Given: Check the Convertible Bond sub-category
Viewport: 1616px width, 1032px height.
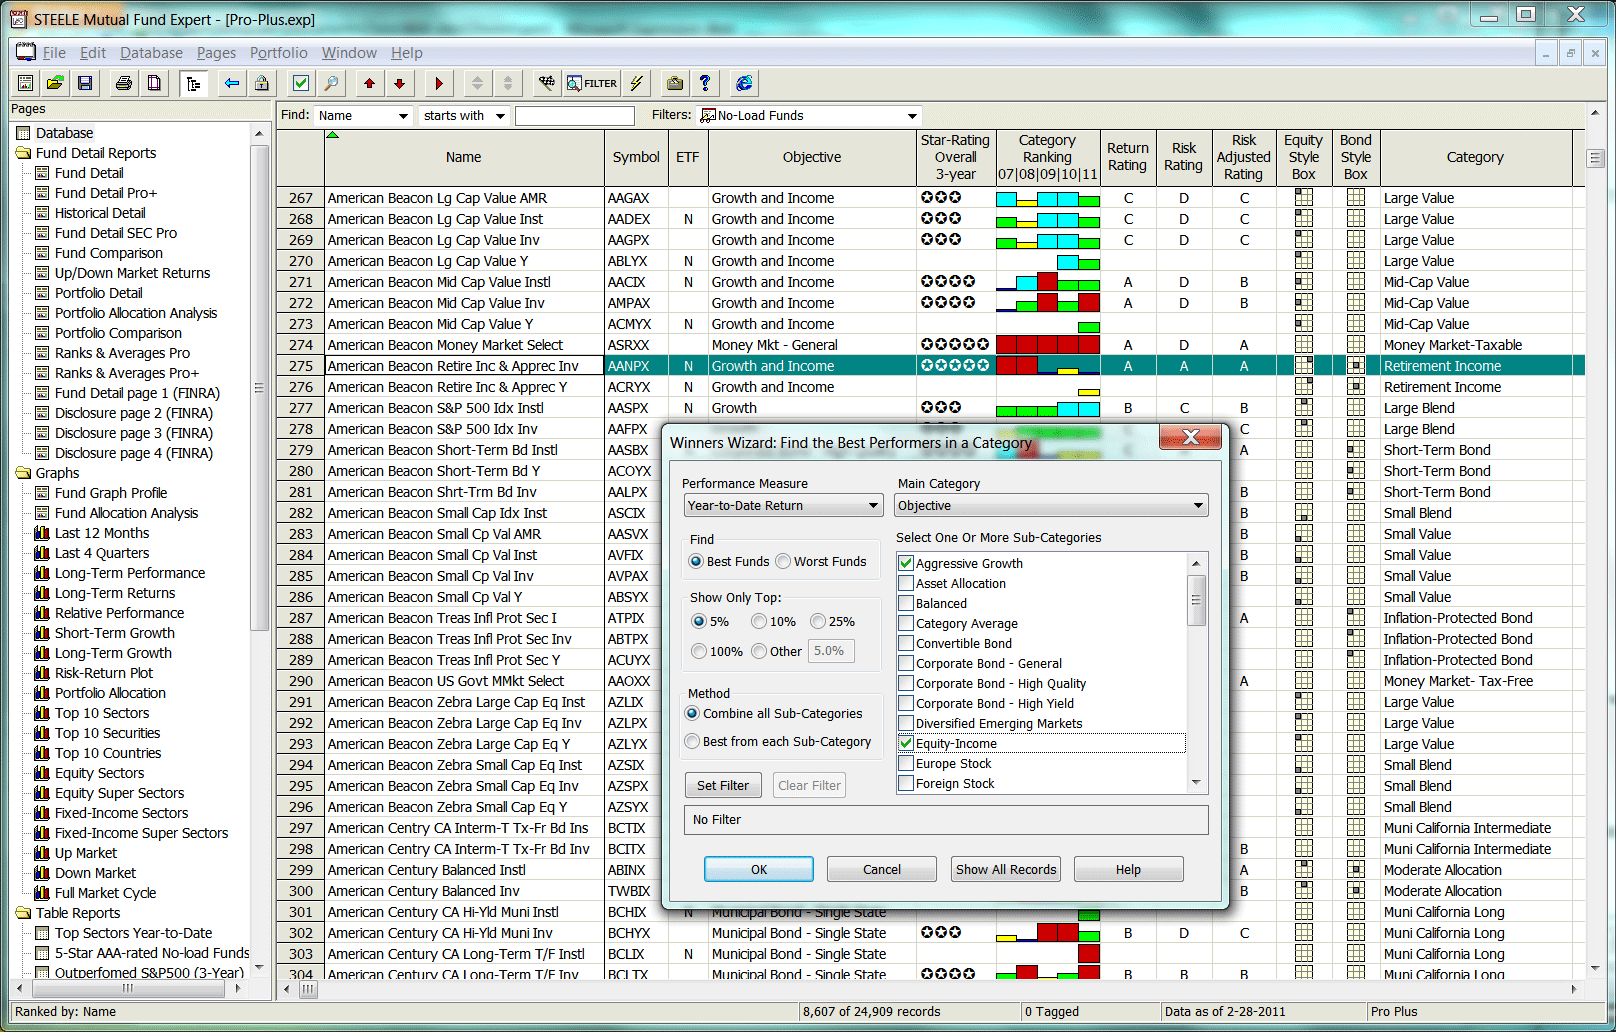Looking at the screenshot, I should (x=906, y=643).
